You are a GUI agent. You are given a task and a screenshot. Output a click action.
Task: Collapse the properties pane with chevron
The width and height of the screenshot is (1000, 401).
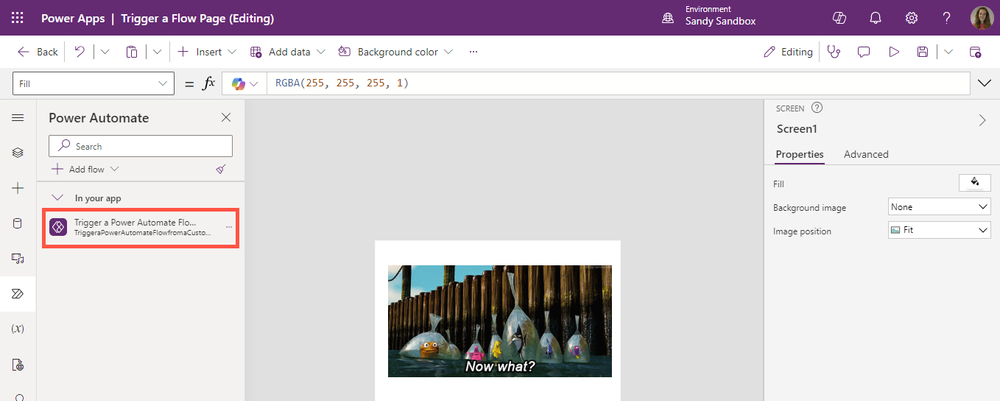click(982, 120)
